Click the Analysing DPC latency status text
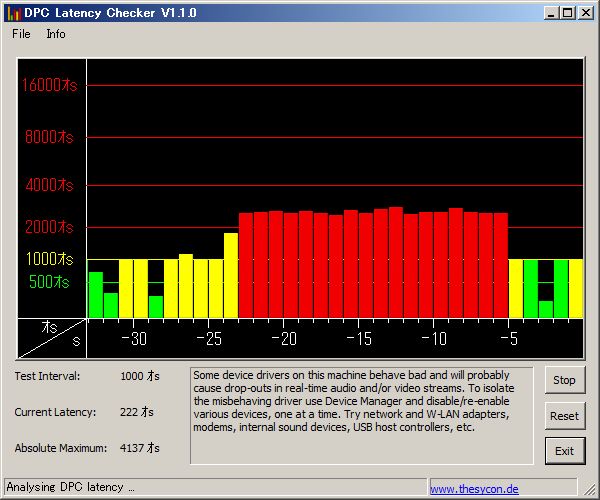600x500 pixels. coord(70,487)
